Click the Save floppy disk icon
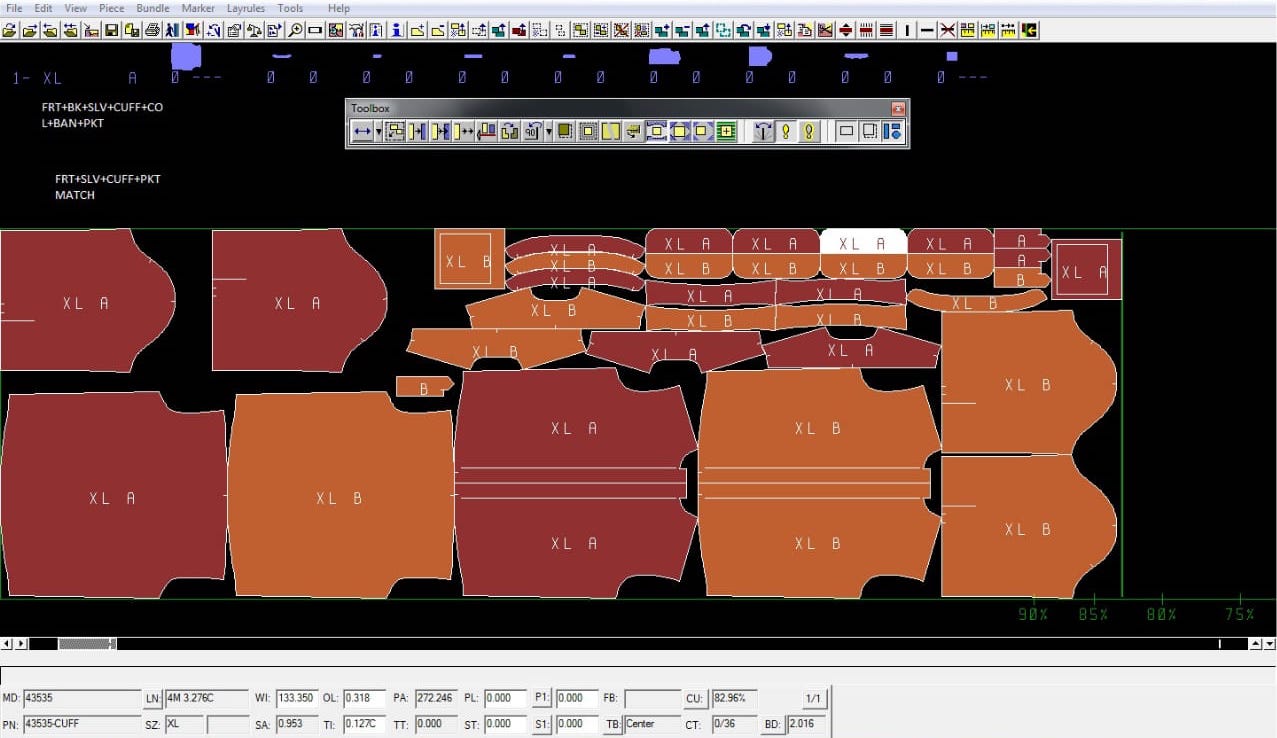This screenshot has width=1277, height=738. pyautogui.click(x=112, y=30)
